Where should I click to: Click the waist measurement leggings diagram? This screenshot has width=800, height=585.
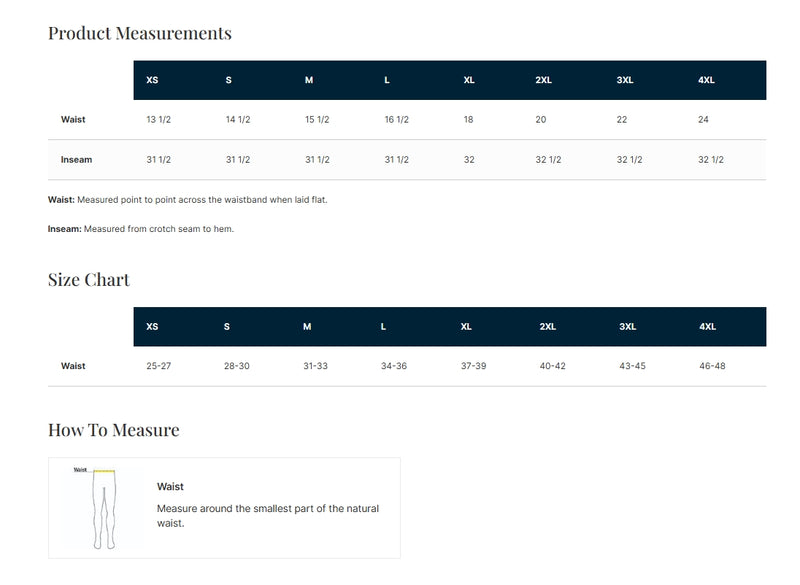pyautogui.click(x=104, y=507)
